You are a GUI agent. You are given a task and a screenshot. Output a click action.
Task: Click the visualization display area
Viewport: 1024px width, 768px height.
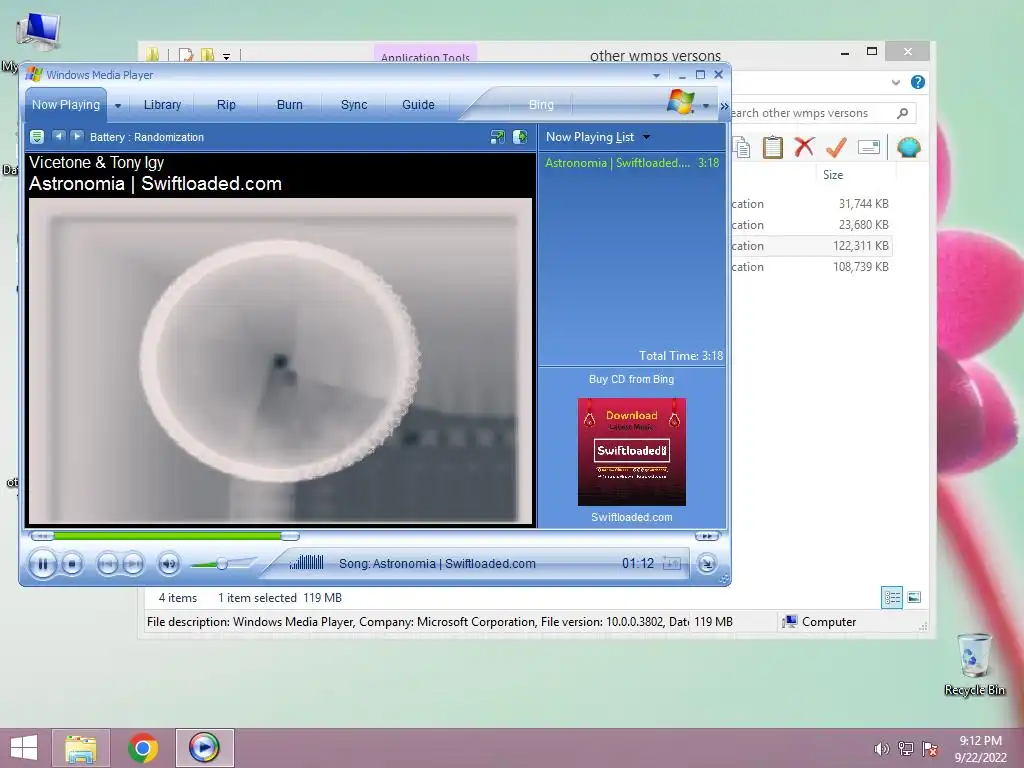tap(280, 360)
